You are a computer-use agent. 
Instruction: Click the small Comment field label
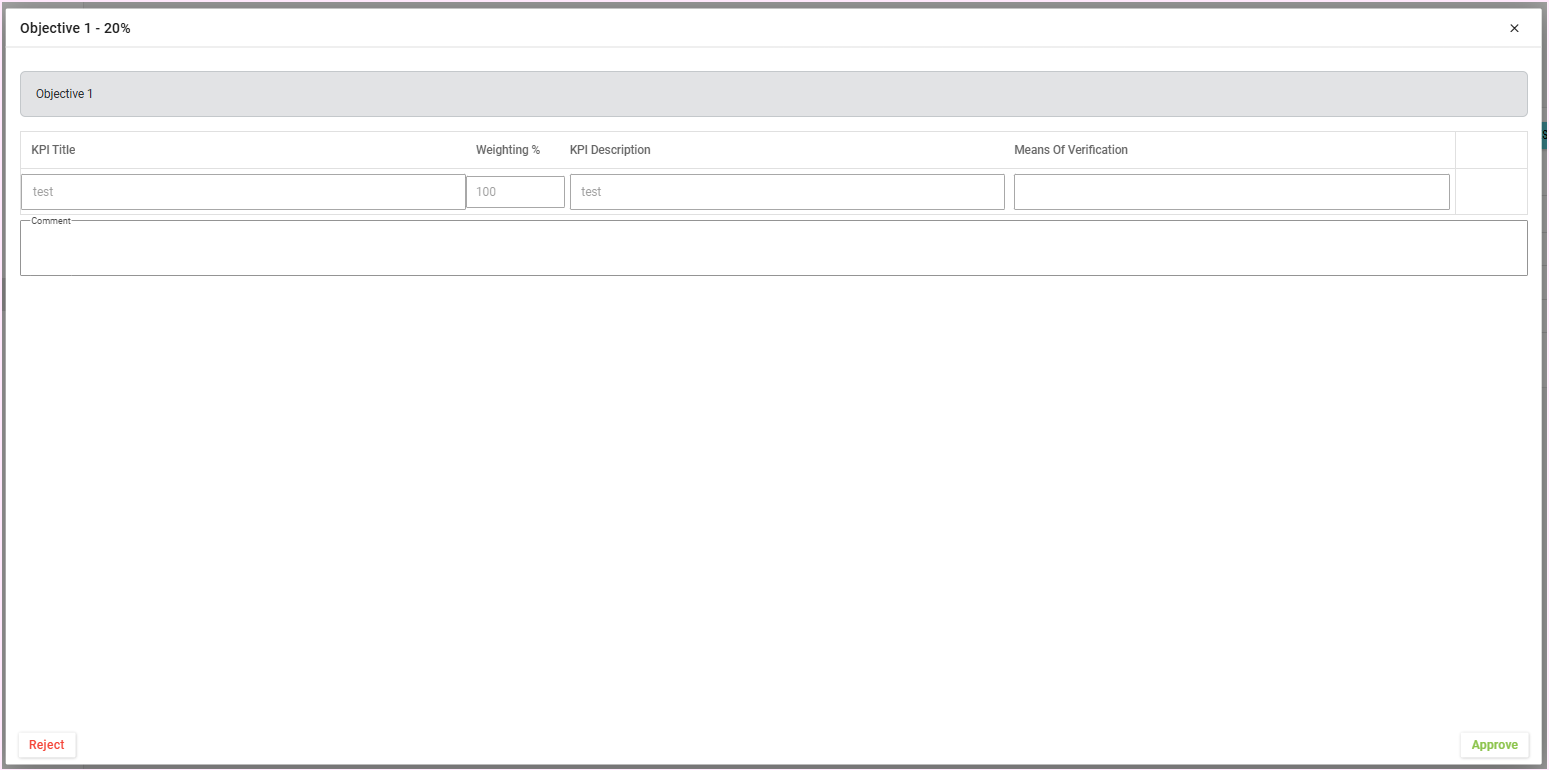(51, 221)
